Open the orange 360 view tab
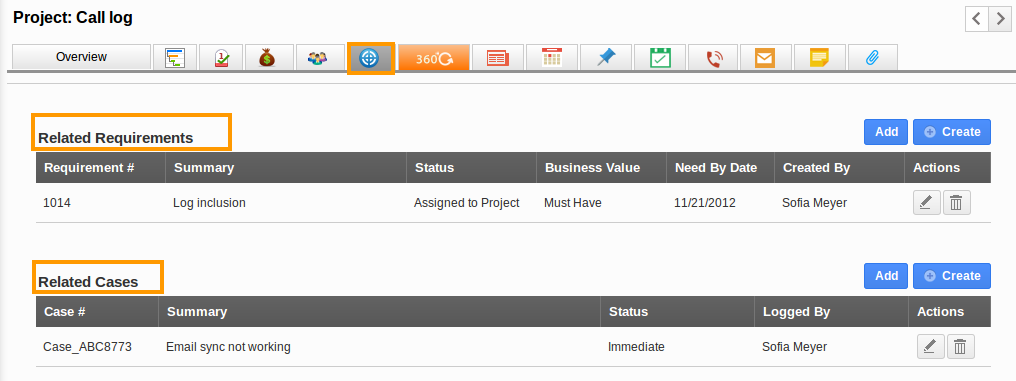The image size is (1016, 381). click(433, 58)
